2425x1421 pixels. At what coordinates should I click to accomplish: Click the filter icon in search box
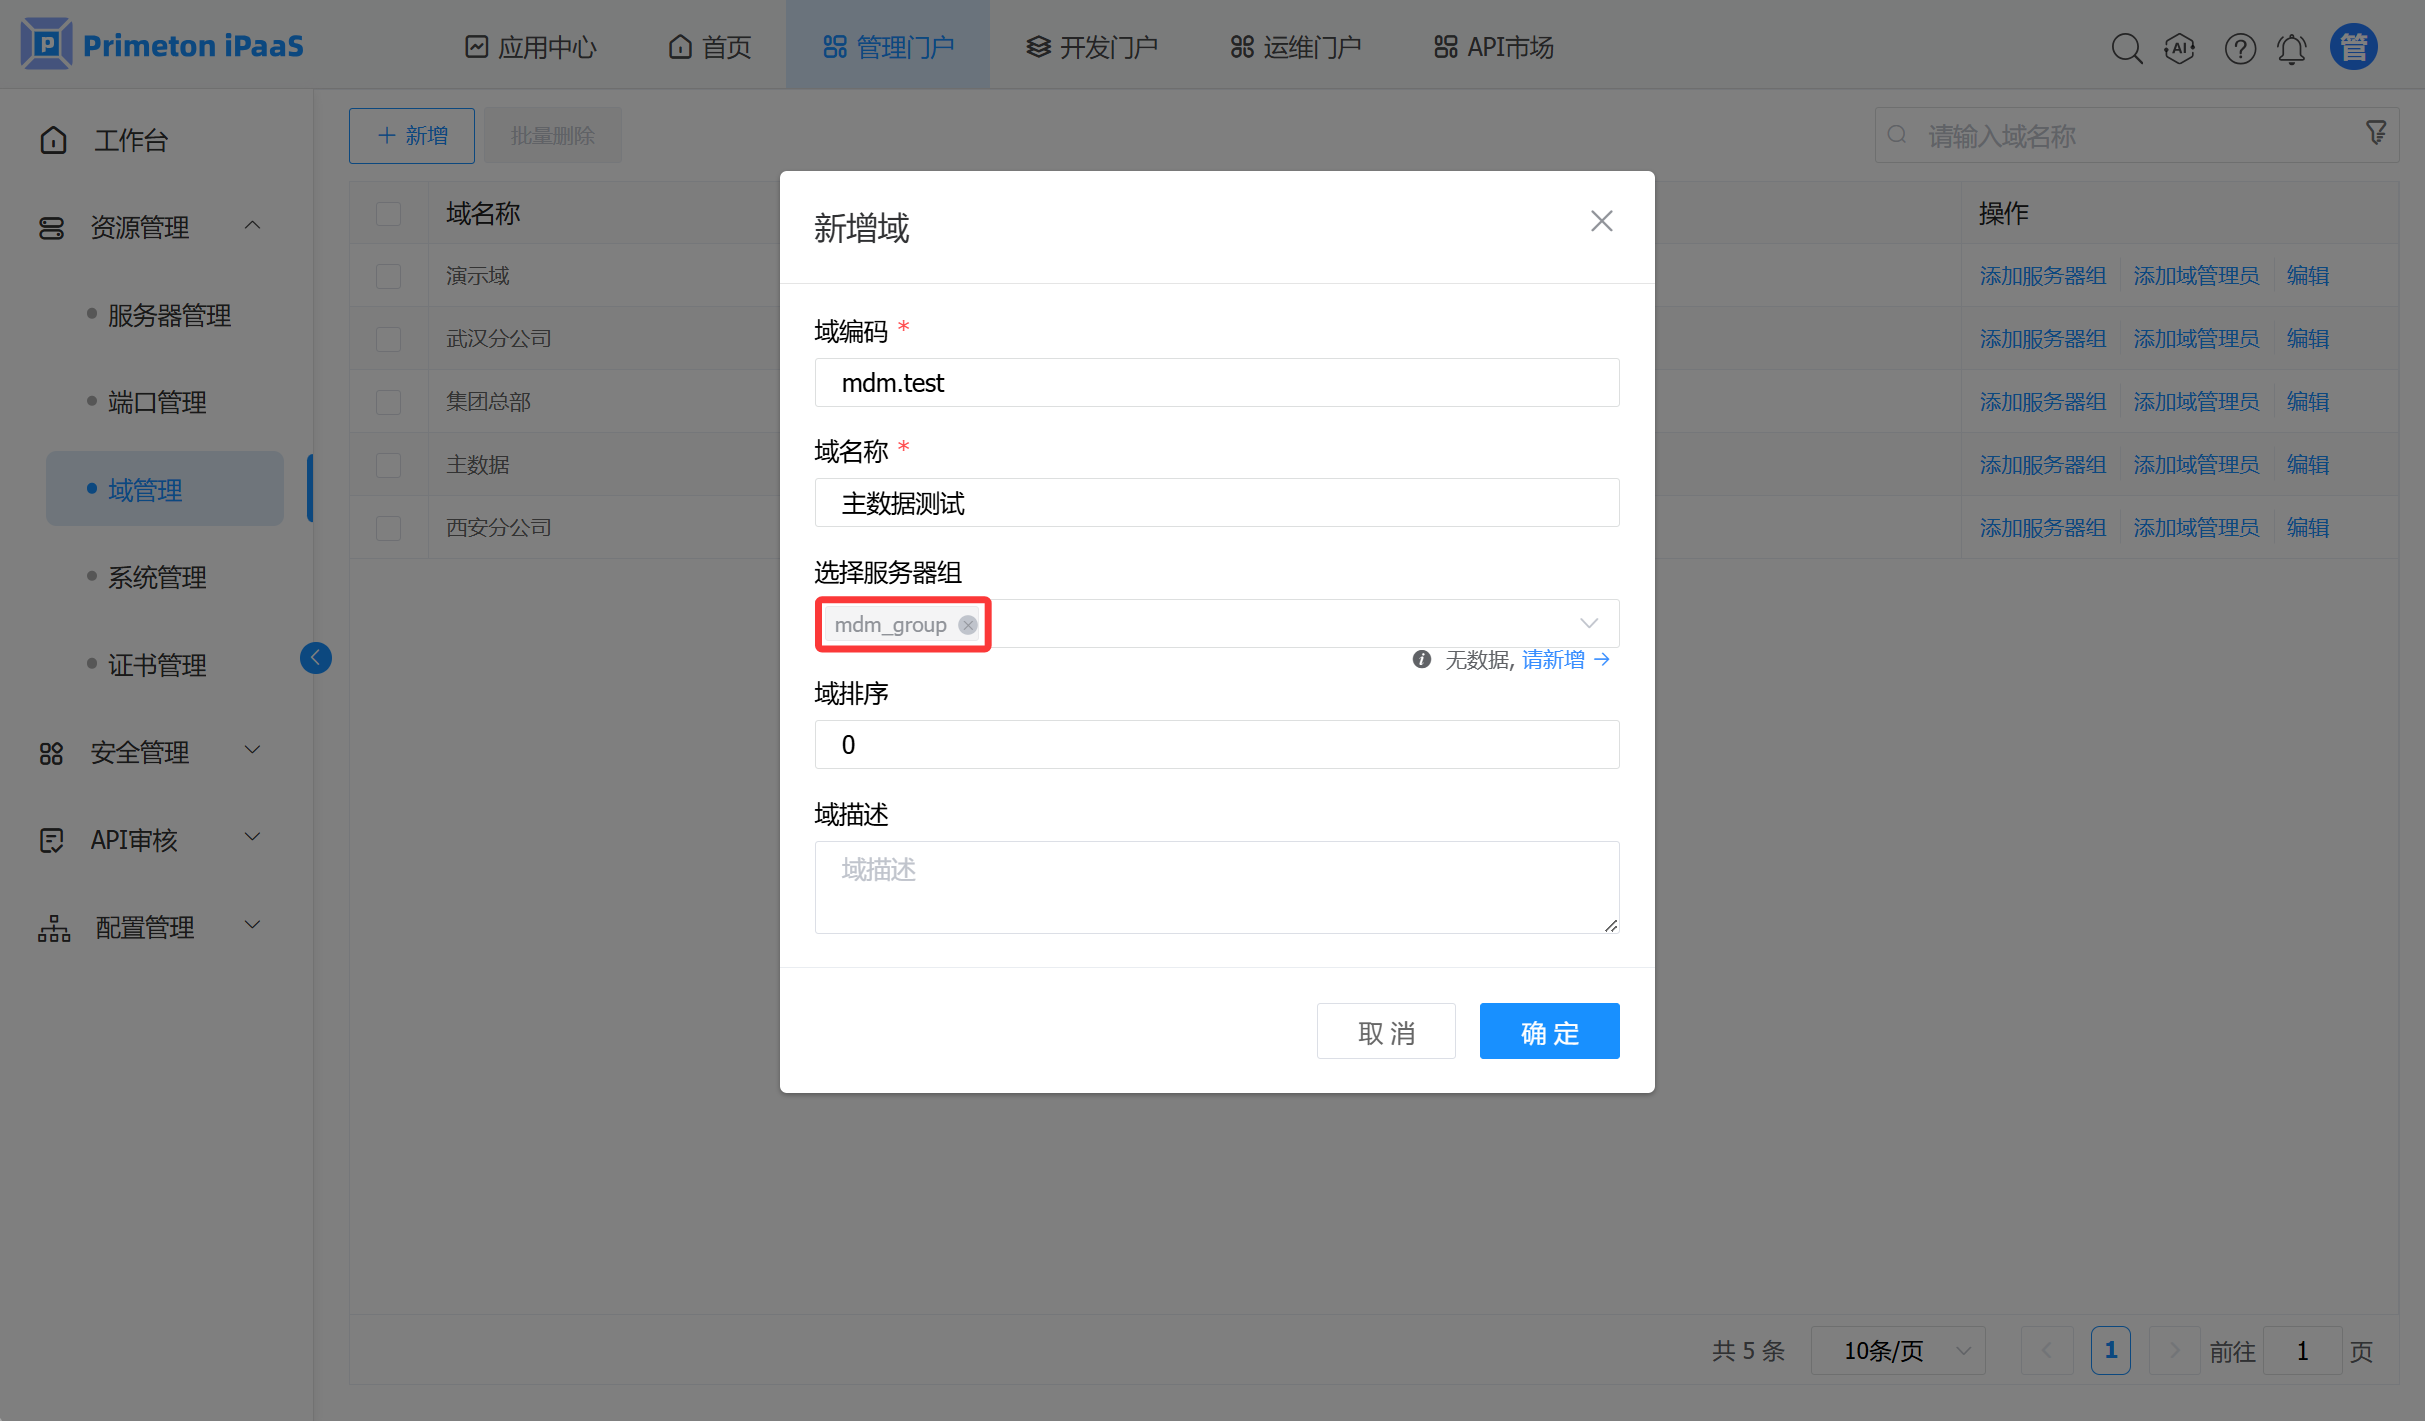tap(2376, 133)
